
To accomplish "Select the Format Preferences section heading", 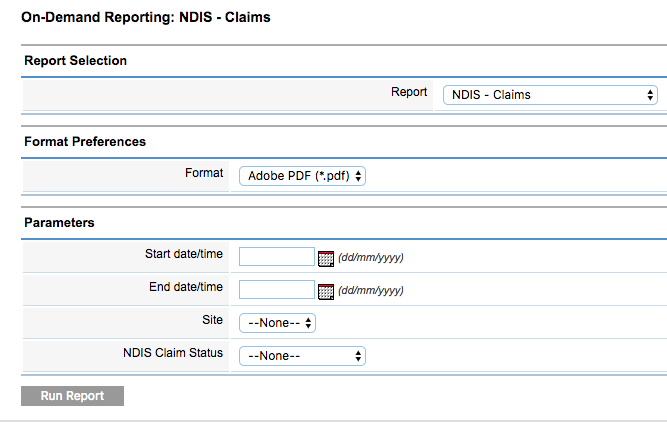I will (x=85, y=141).
